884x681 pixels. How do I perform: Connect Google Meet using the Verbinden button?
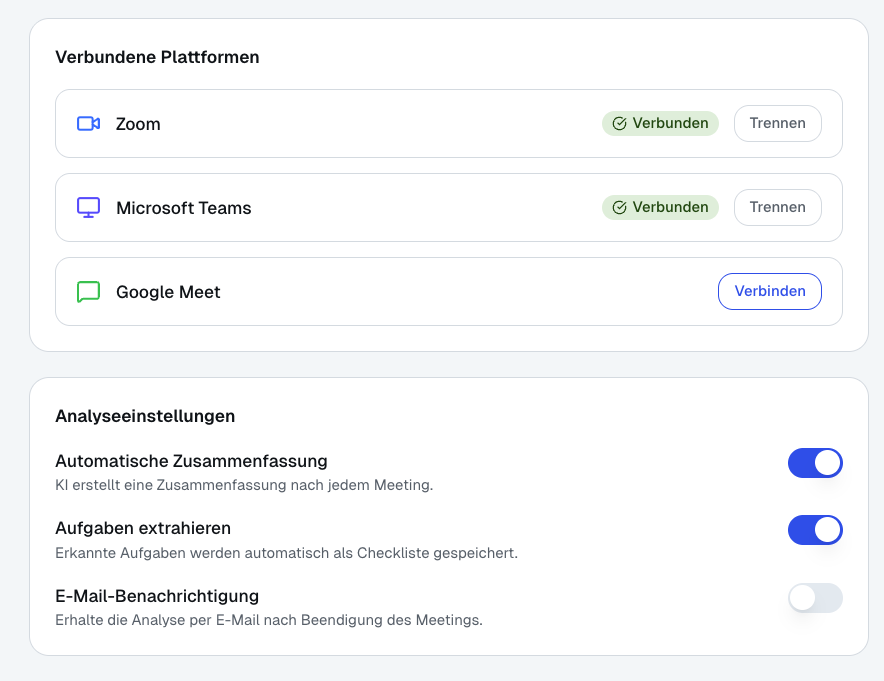pos(769,291)
